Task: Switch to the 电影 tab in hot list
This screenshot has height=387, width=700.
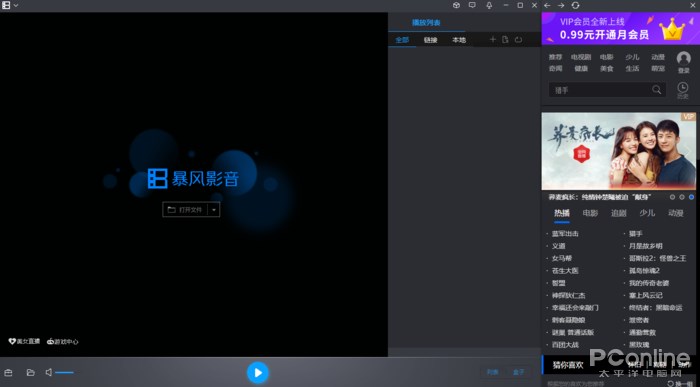Action: coord(590,213)
